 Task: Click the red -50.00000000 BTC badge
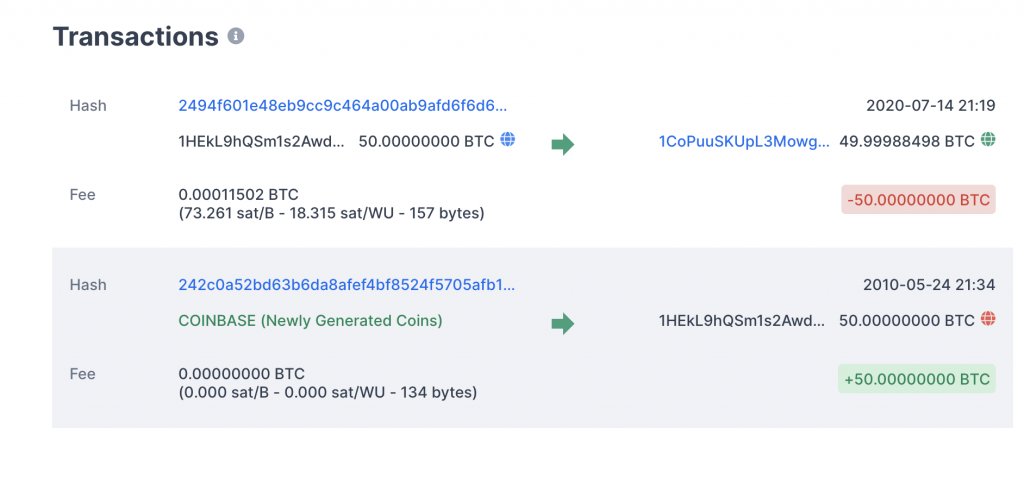click(918, 200)
